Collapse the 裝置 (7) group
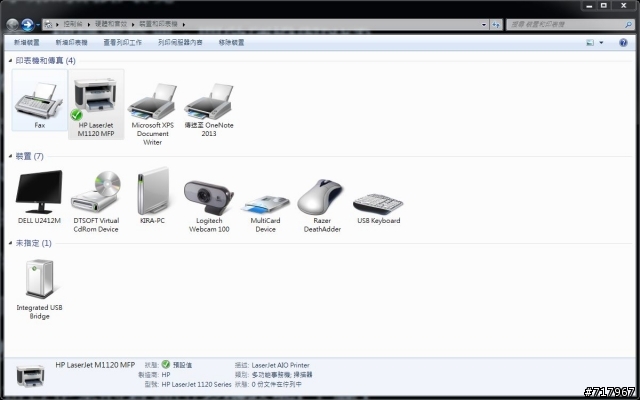Viewport: 640px width, 400px height. tap(11, 156)
